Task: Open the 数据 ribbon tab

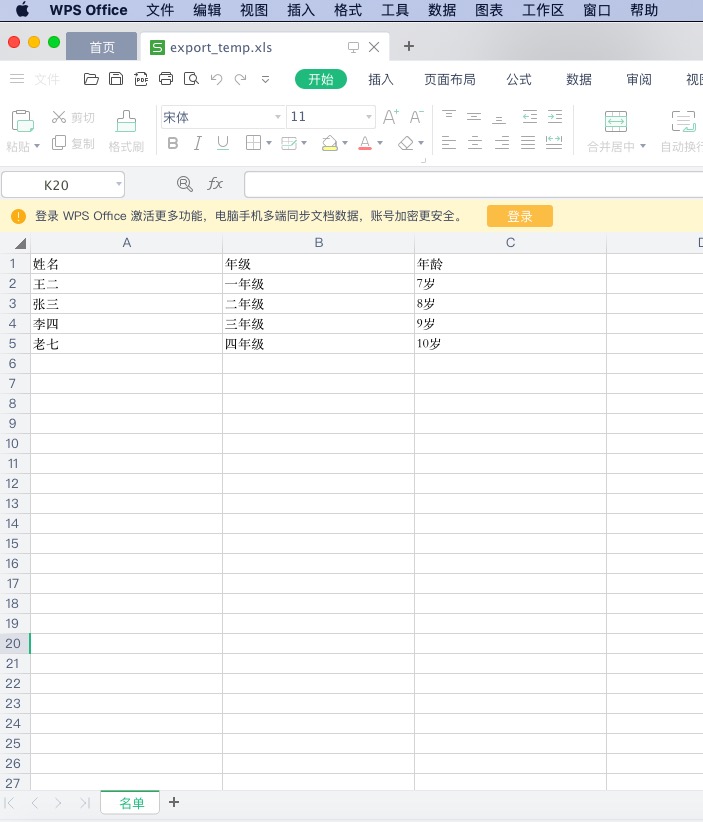Action: pos(579,79)
